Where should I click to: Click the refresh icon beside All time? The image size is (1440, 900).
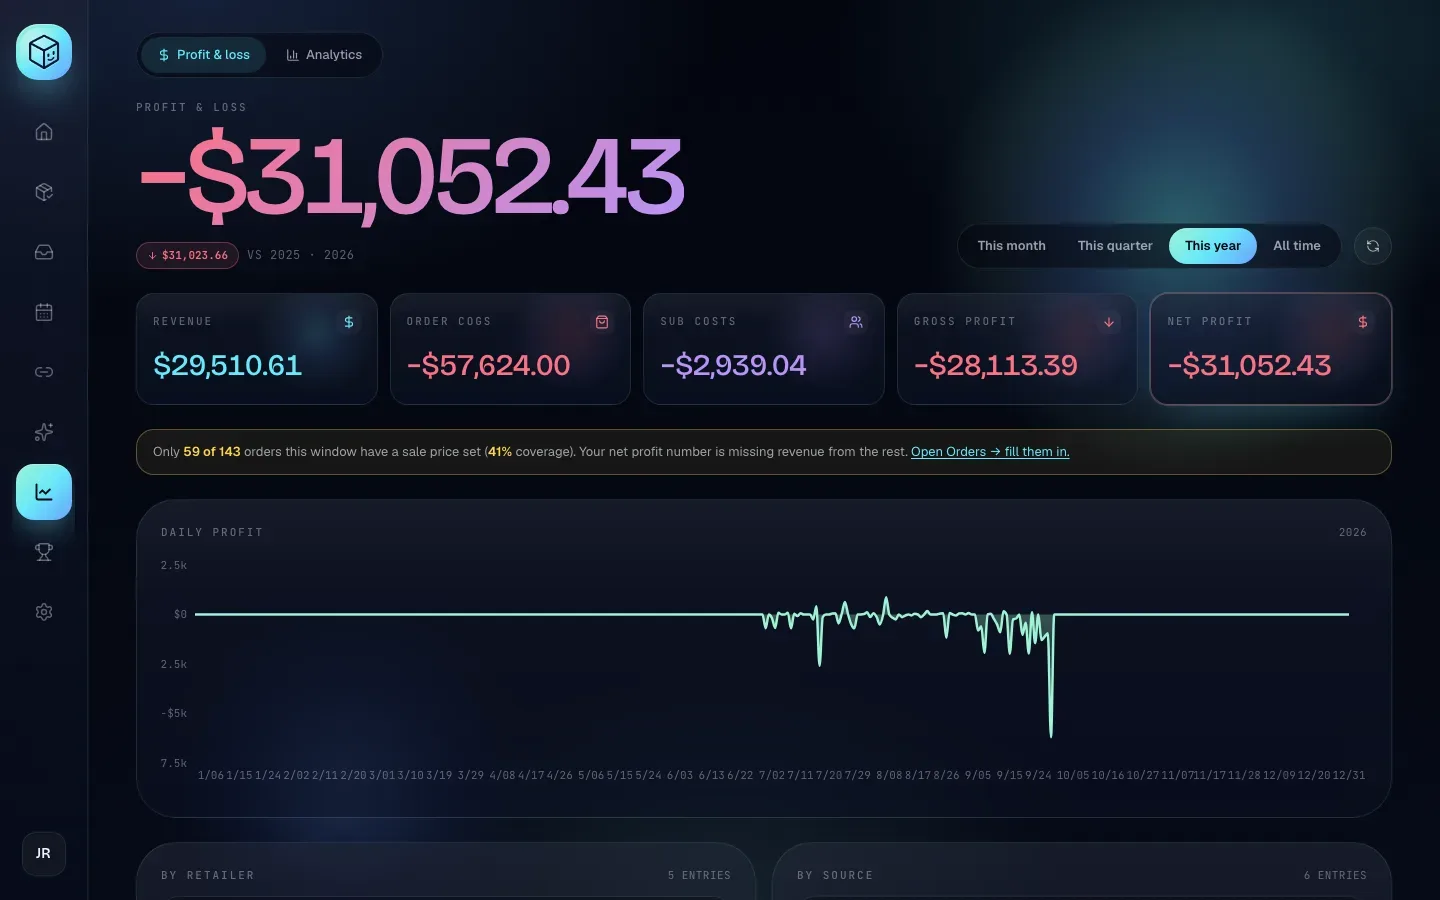tap(1373, 246)
